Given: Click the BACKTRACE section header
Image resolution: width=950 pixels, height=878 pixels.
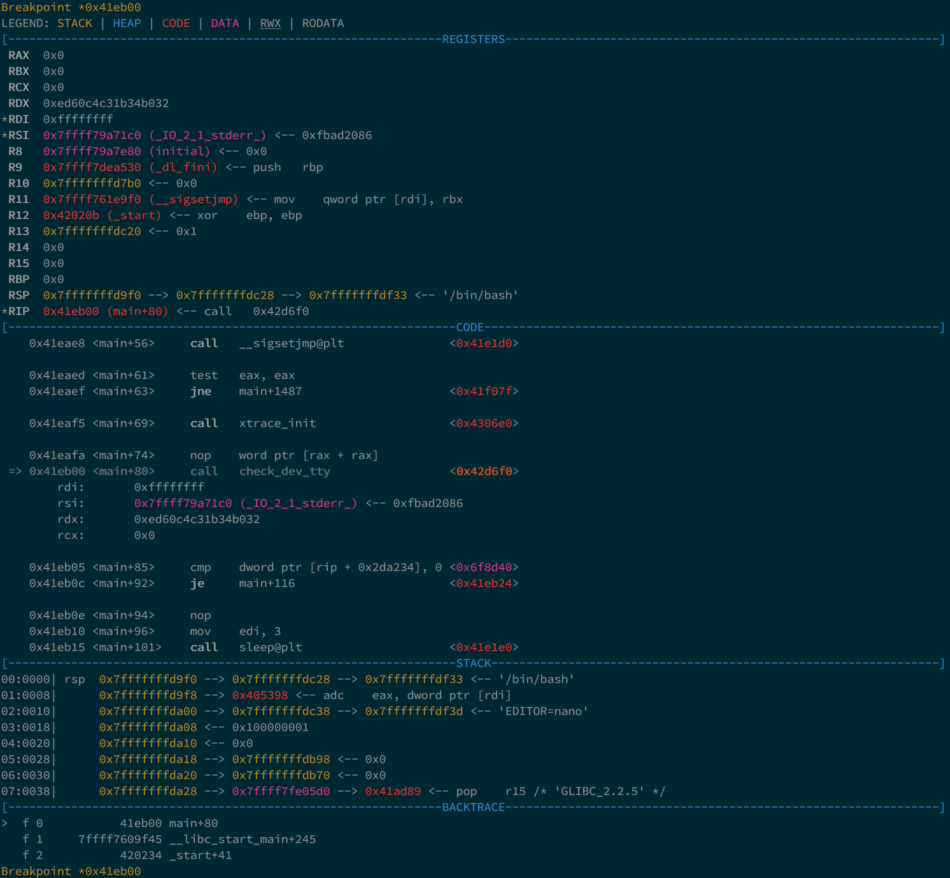Looking at the screenshot, I should (x=474, y=807).
